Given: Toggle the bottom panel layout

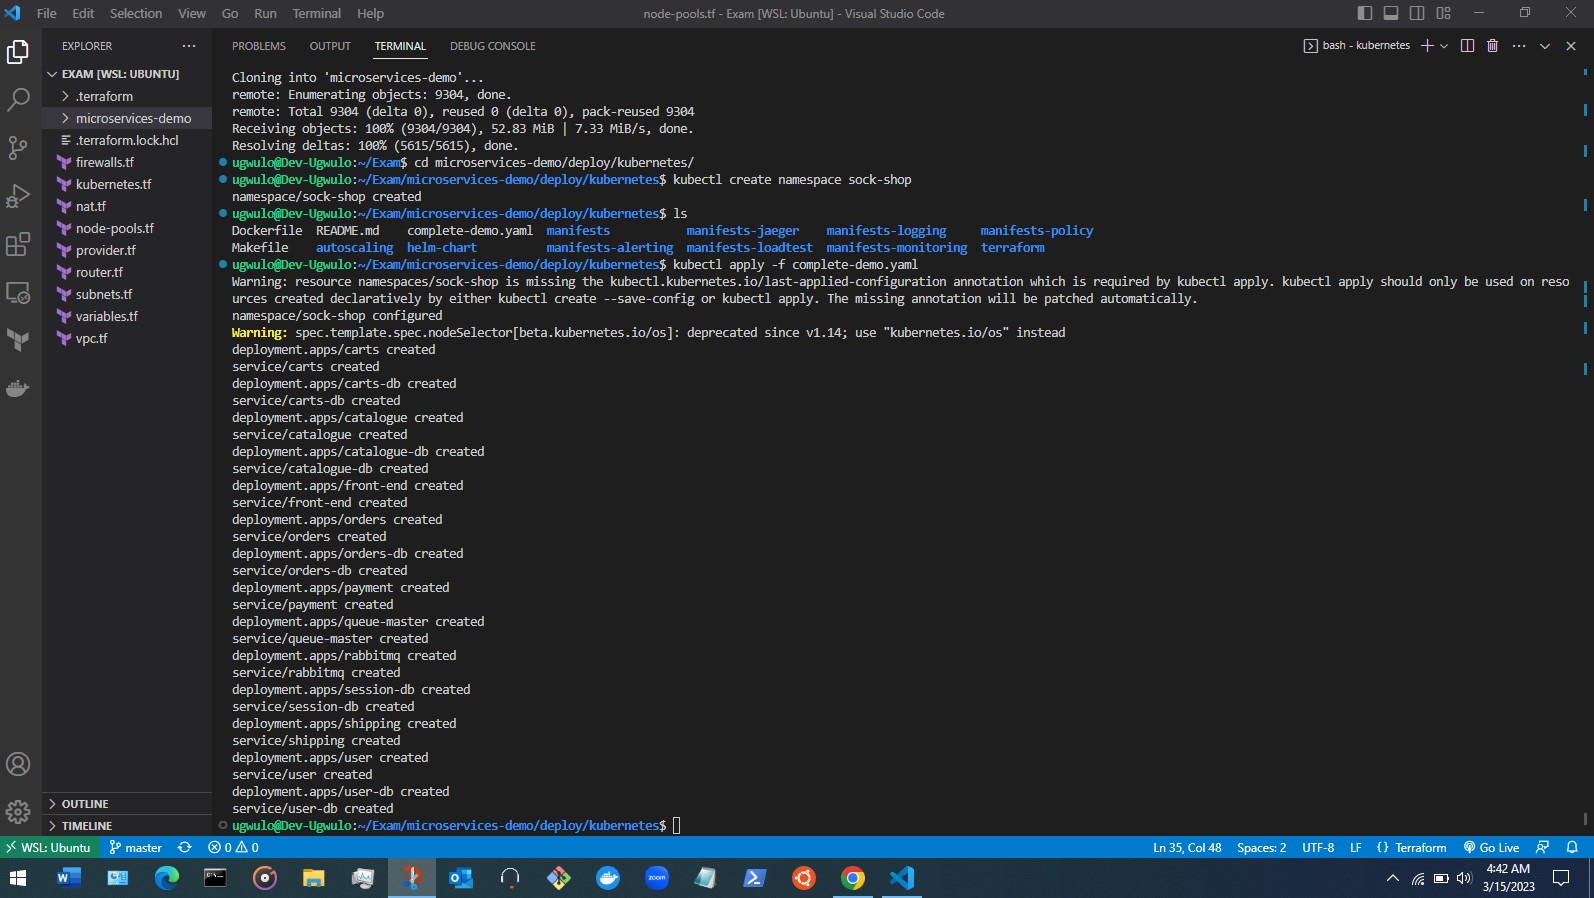Looking at the screenshot, I should pyautogui.click(x=1391, y=13).
